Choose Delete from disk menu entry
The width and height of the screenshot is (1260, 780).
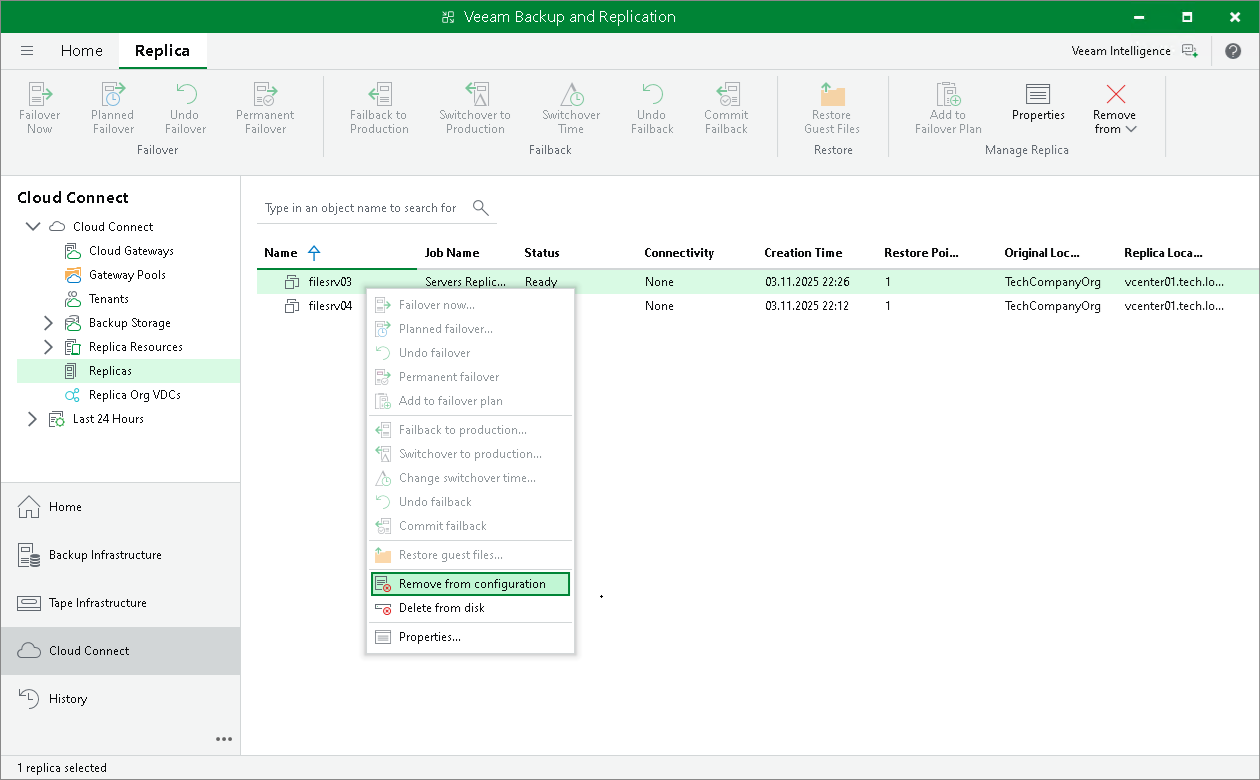(x=441, y=608)
